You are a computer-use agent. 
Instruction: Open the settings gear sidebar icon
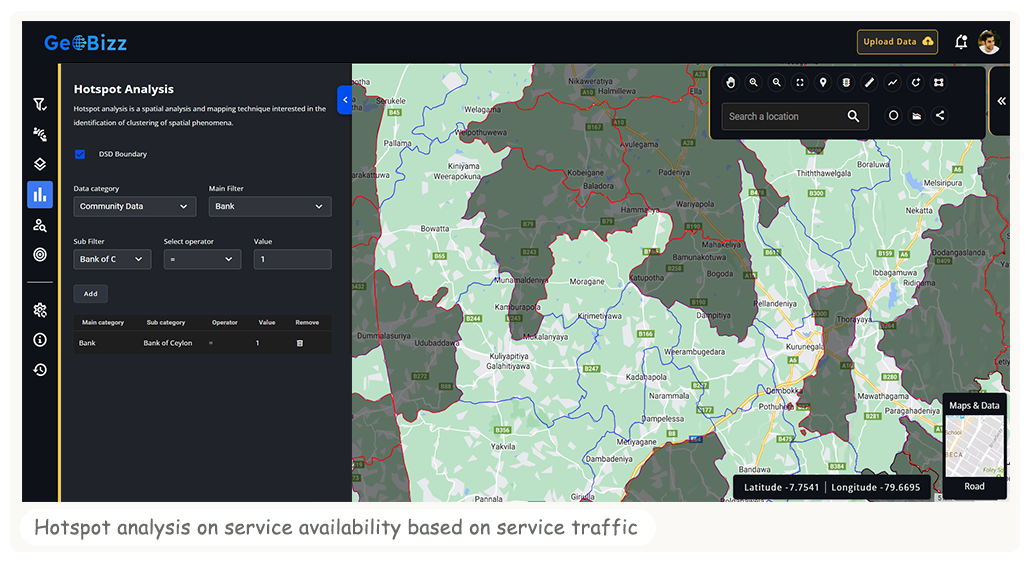pyautogui.click(x=40, y=310)
